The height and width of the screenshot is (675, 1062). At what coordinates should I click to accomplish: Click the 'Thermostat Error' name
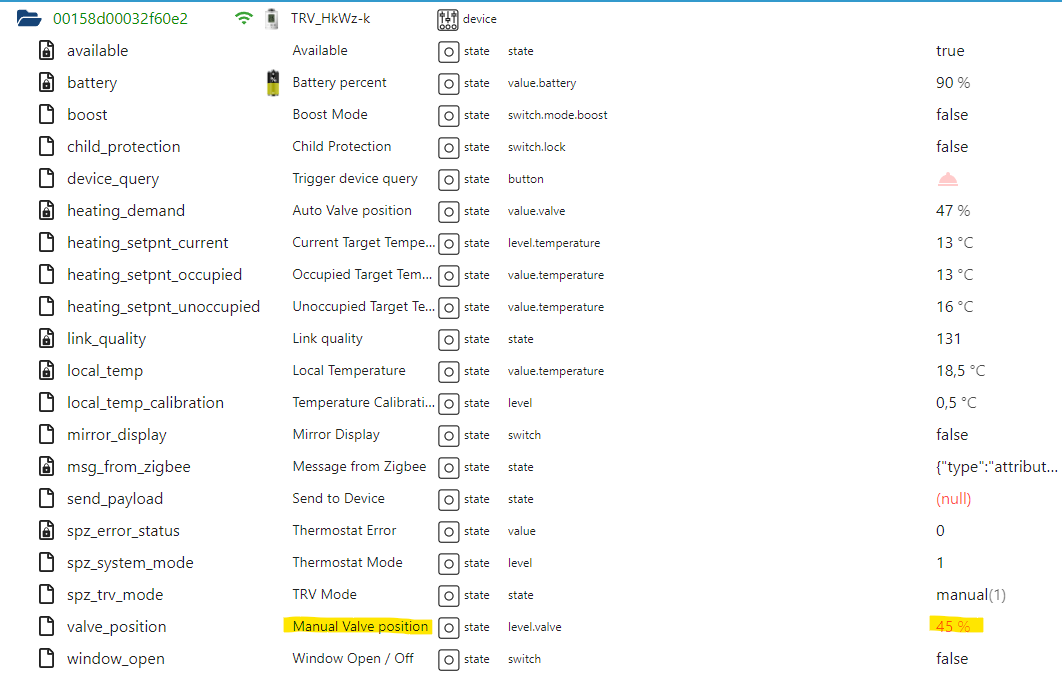click(344, 530)
